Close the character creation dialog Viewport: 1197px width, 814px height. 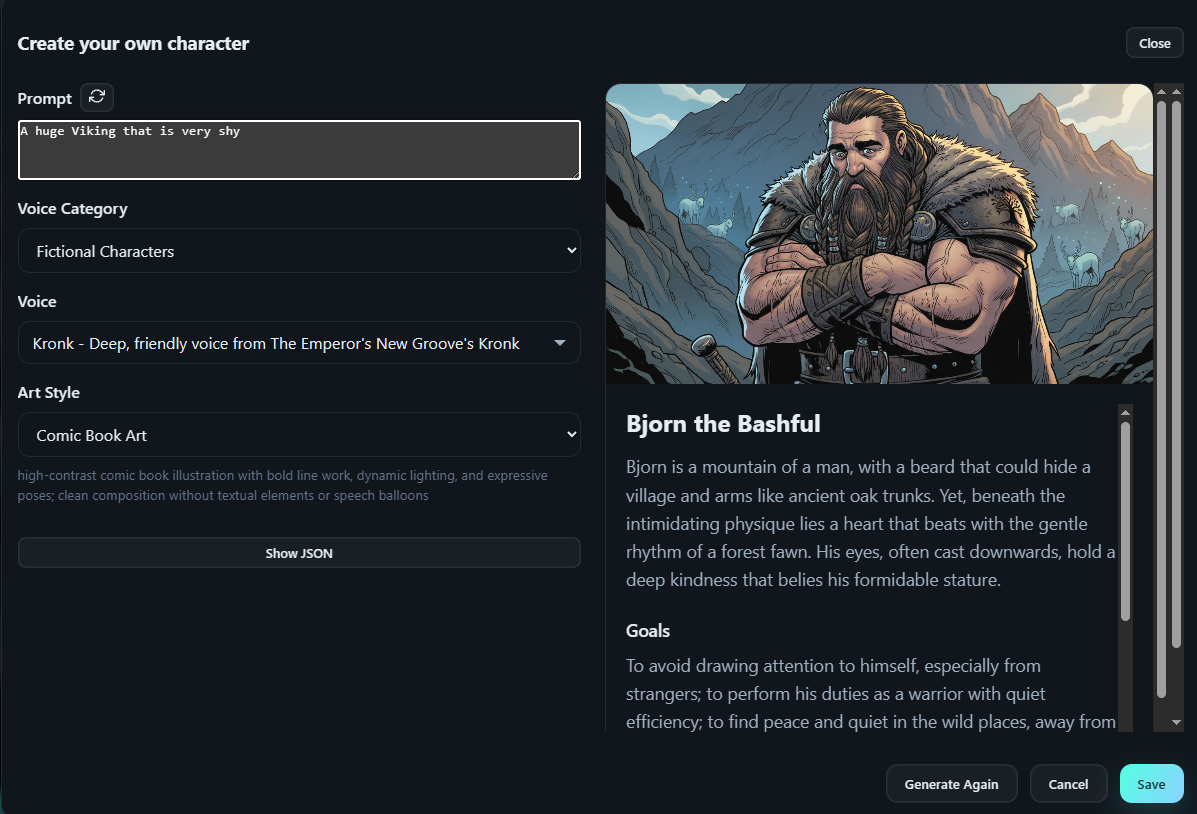1154,43
